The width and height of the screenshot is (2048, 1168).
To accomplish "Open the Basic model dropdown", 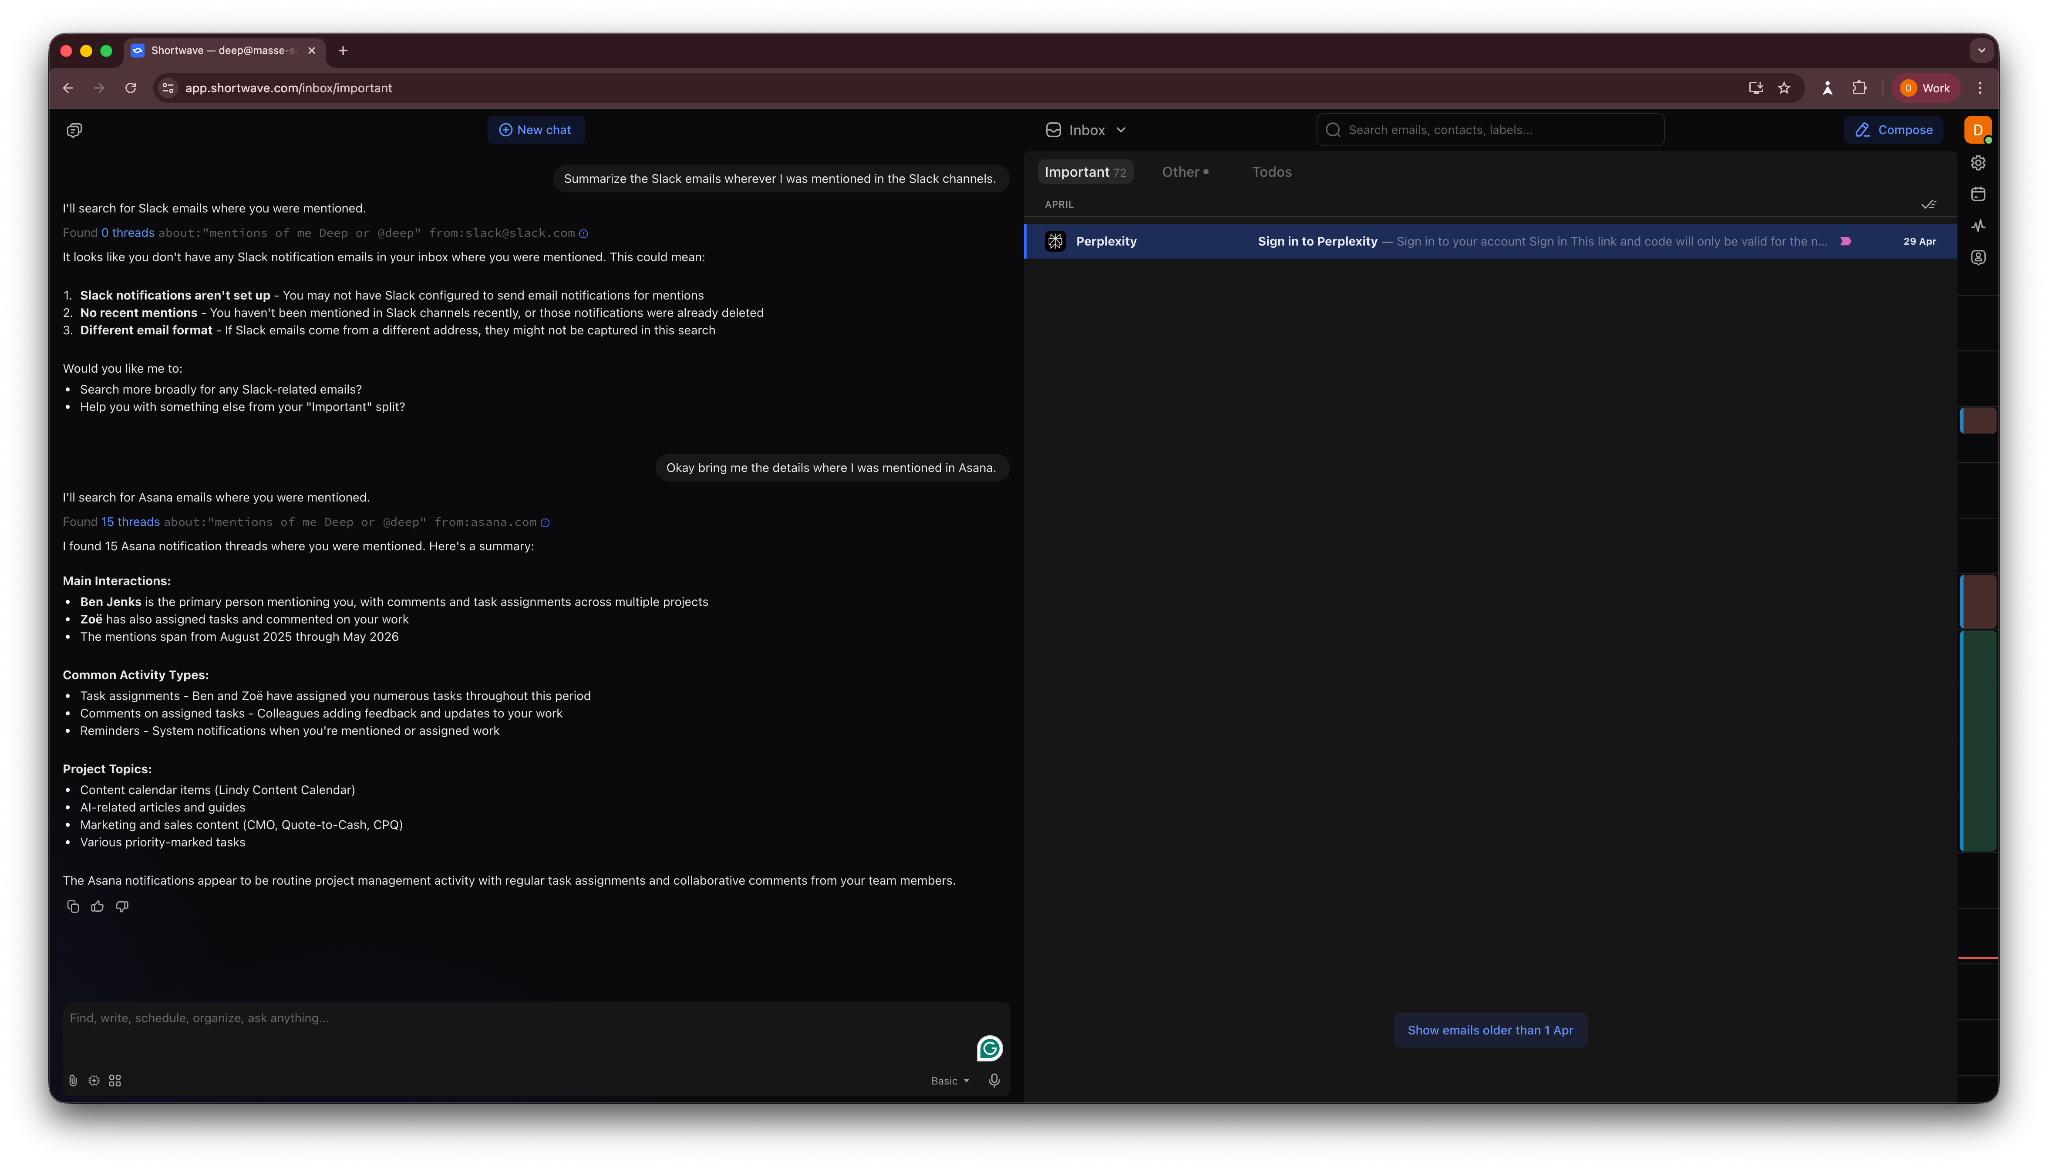I will coord(950,1081).
